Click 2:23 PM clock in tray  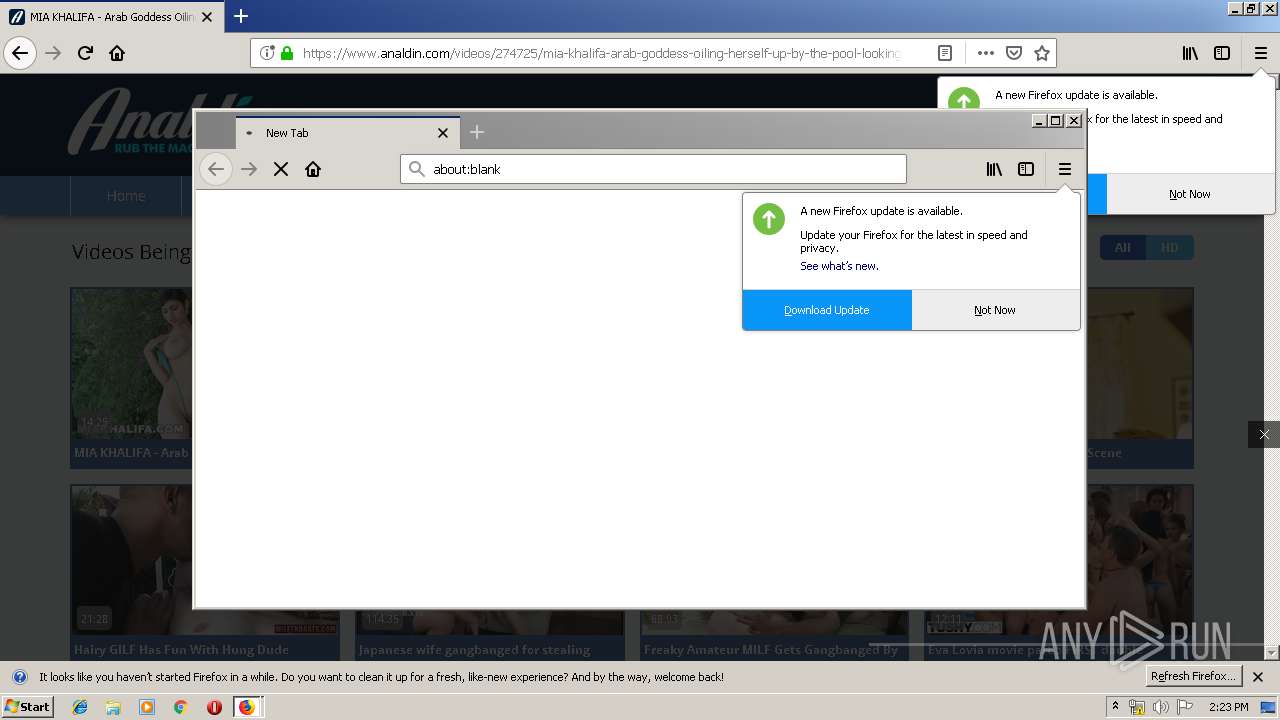coord(1229,707)
